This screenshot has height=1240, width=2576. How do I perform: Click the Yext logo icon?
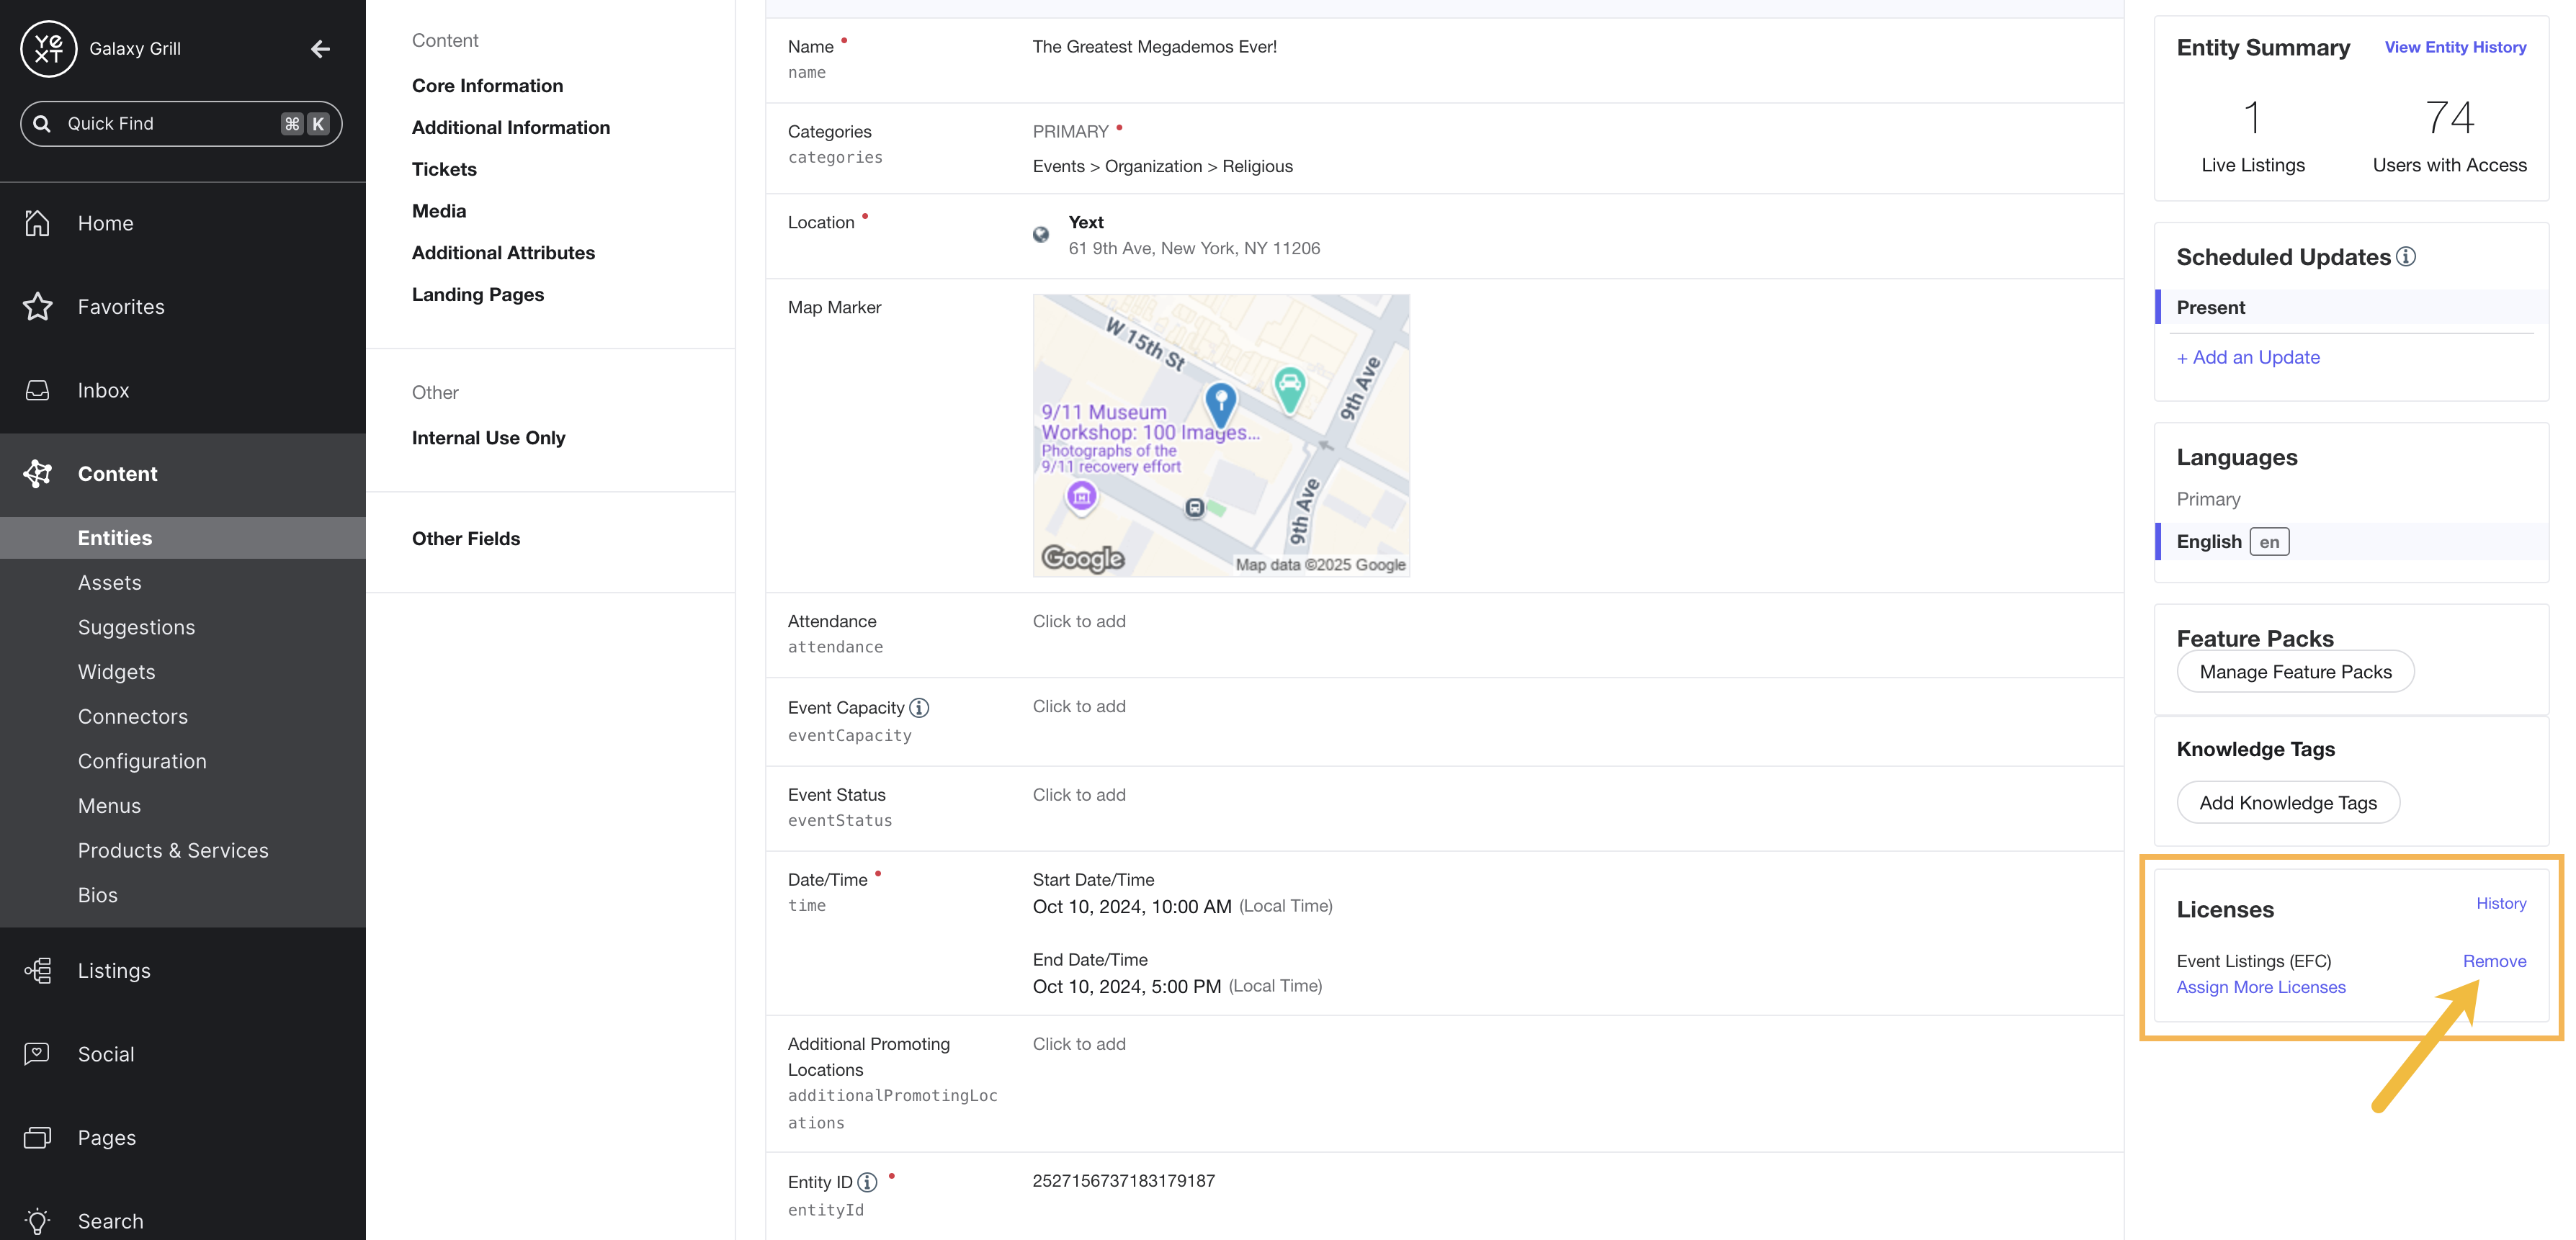[x=48, y=48]
